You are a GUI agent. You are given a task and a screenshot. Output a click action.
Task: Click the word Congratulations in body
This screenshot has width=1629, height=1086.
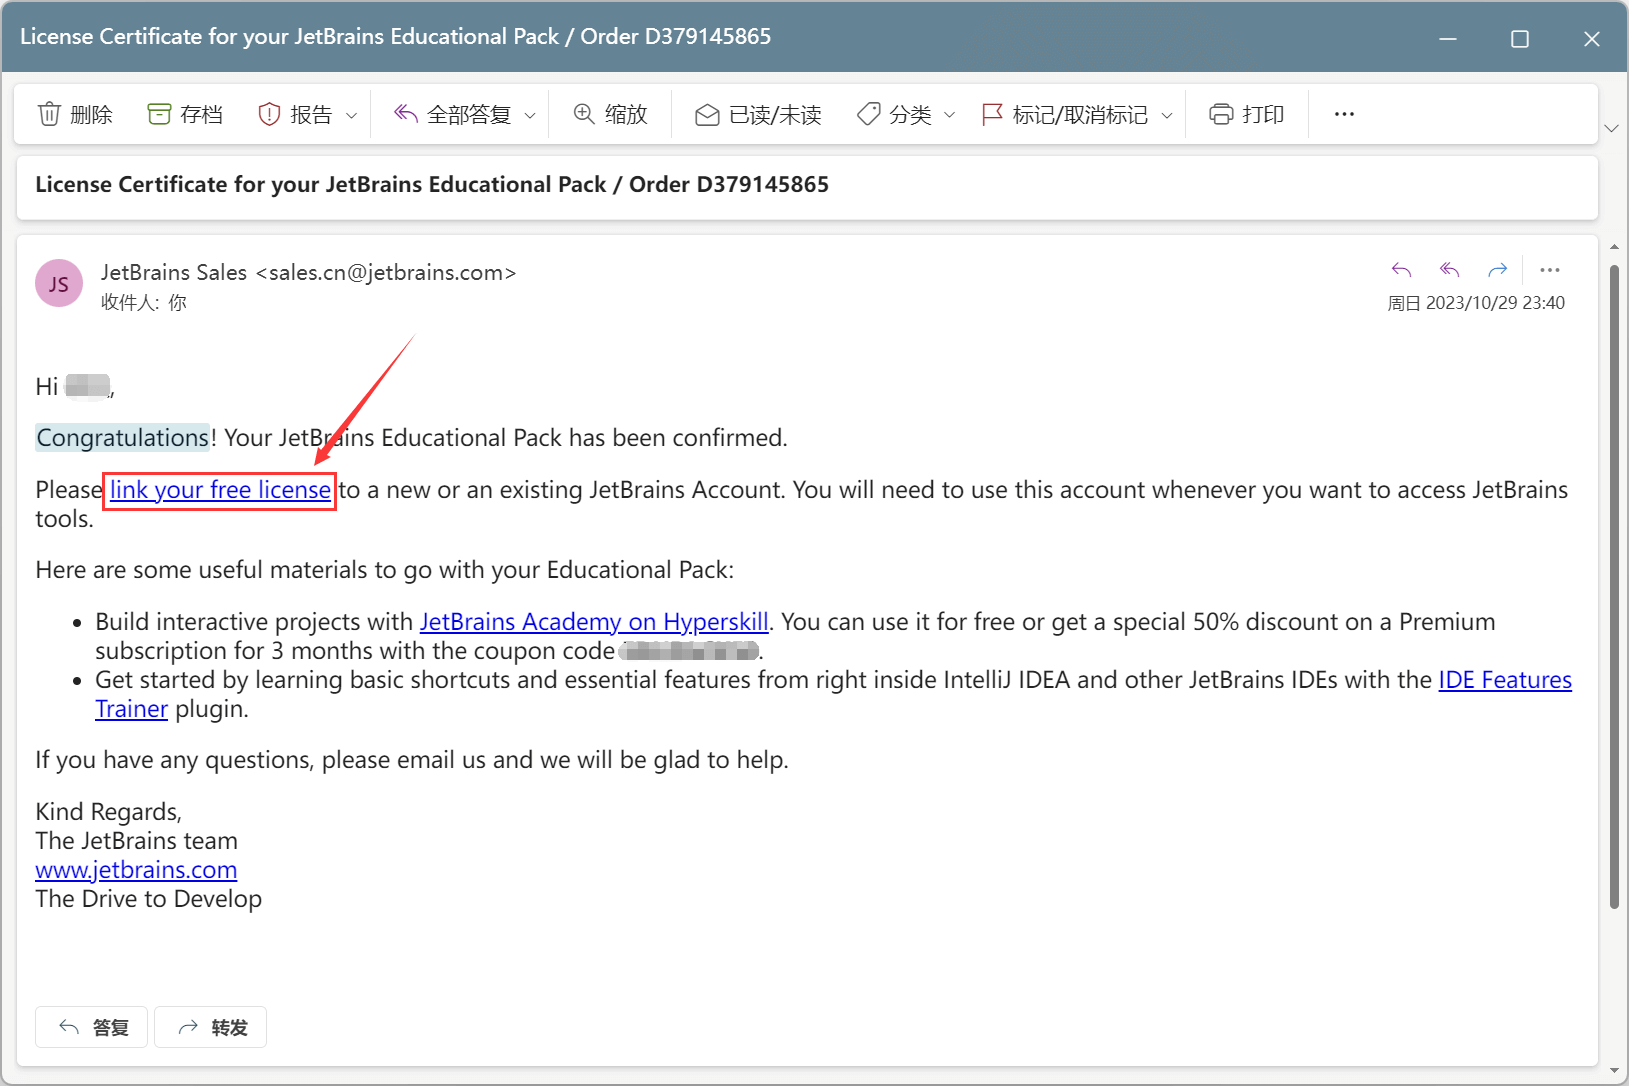(x=123, y=438)
